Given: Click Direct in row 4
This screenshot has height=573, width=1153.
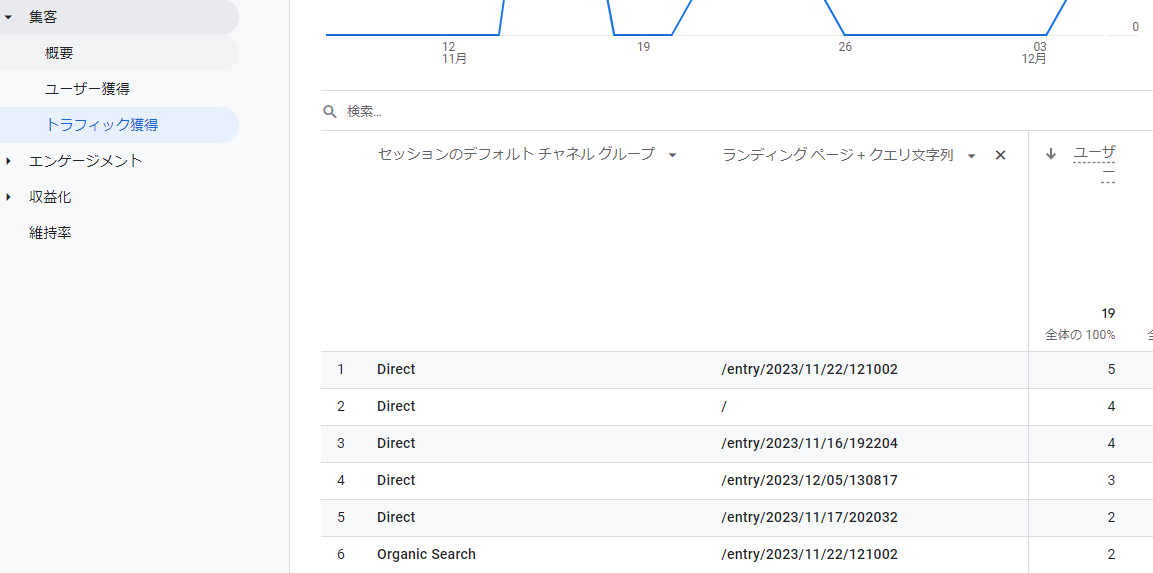Looking at the screenshot, I should point(396,480).
